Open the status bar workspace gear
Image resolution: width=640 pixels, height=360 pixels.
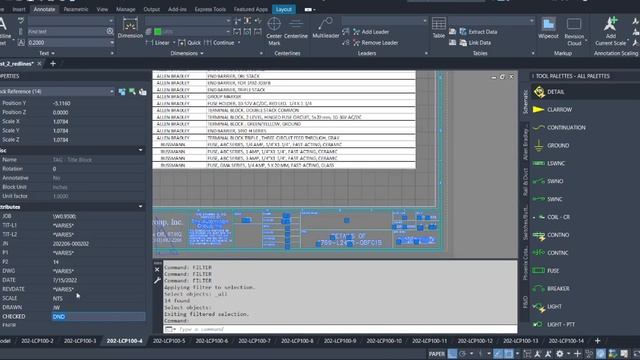(560, 354)
